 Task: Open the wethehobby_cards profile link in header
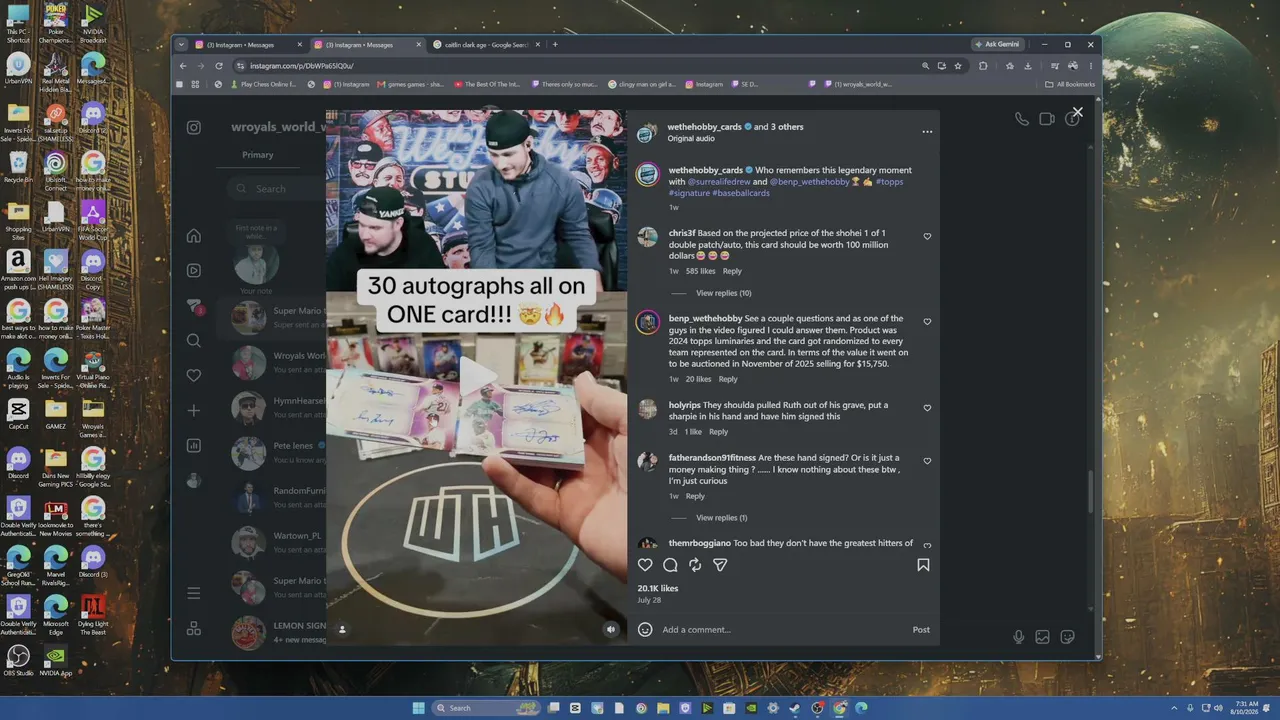pyautogui.click(x=706, y=127)
